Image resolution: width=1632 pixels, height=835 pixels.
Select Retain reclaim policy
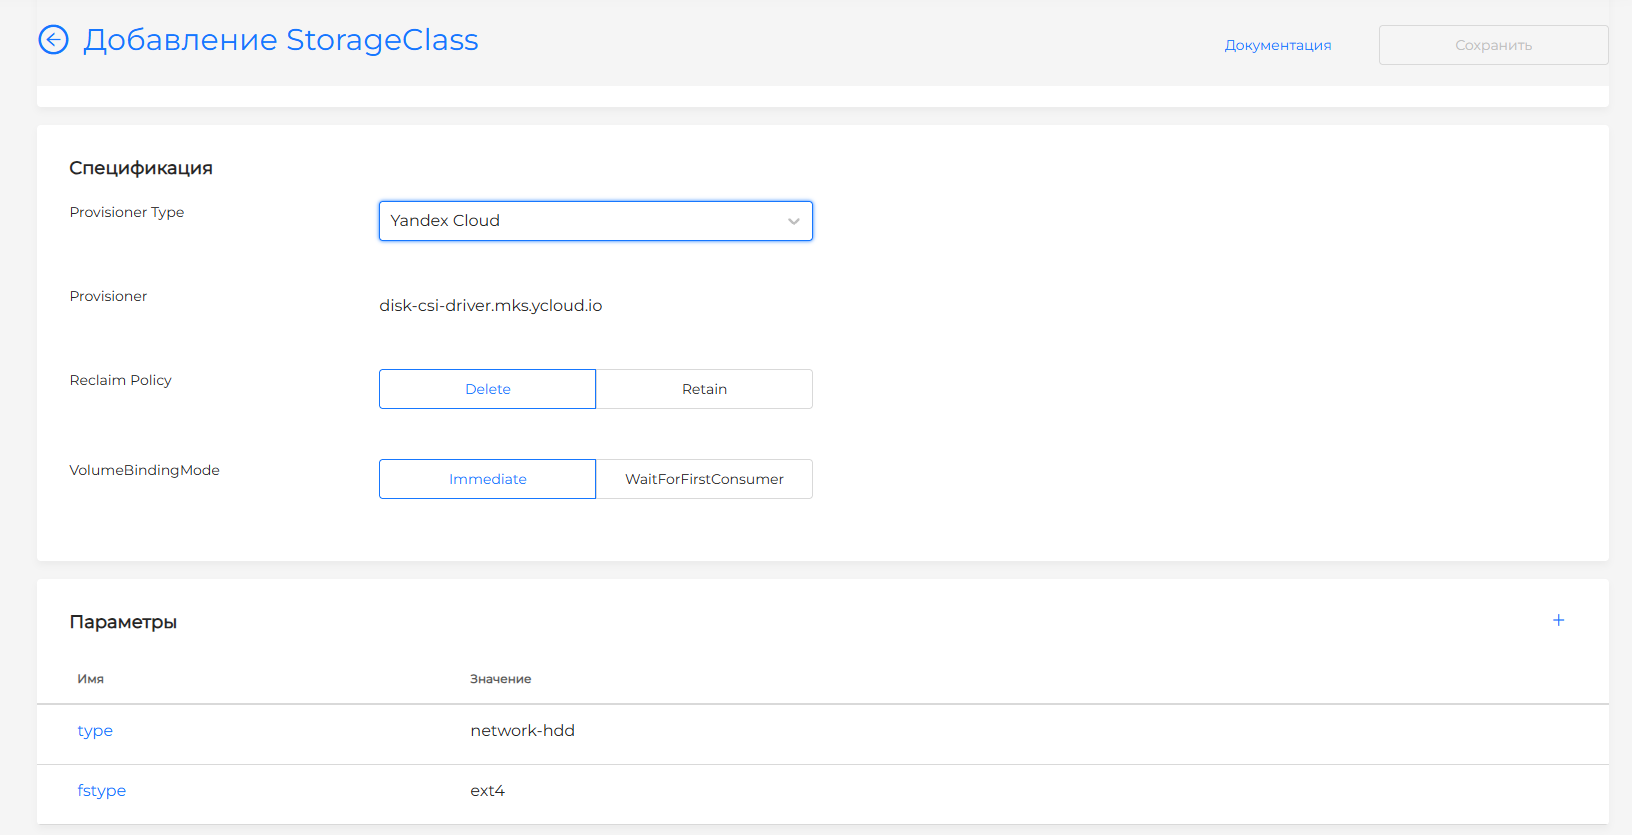(x=704, y=389)
